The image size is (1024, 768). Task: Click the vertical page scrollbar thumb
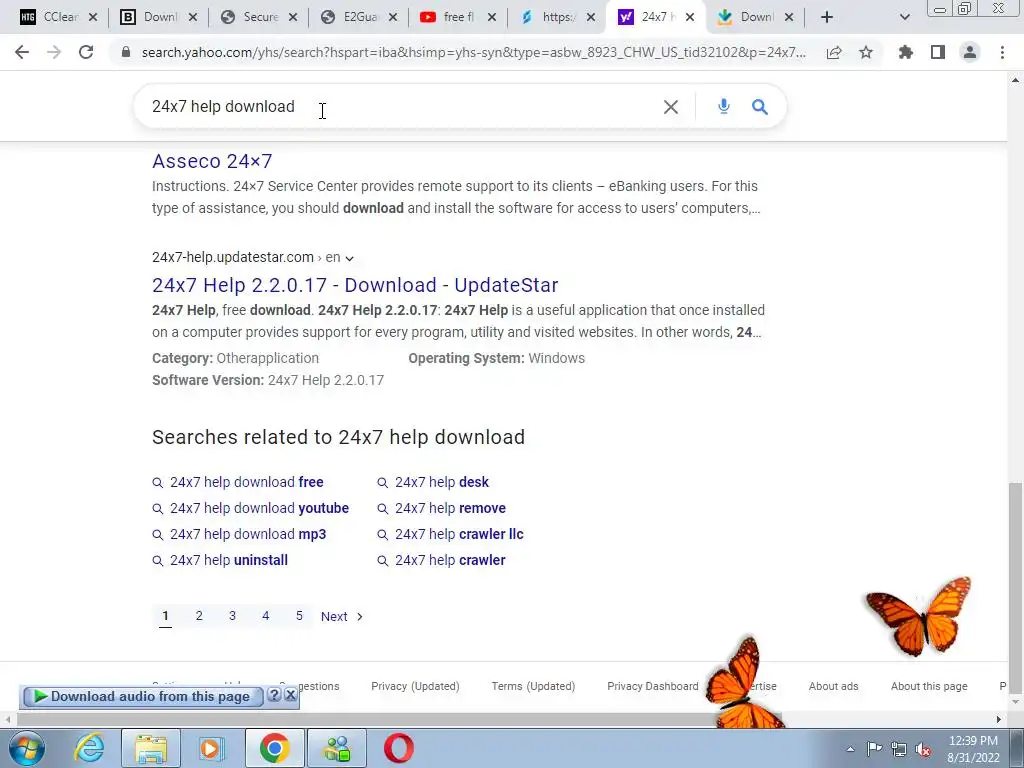click(x=1015, y=588)
